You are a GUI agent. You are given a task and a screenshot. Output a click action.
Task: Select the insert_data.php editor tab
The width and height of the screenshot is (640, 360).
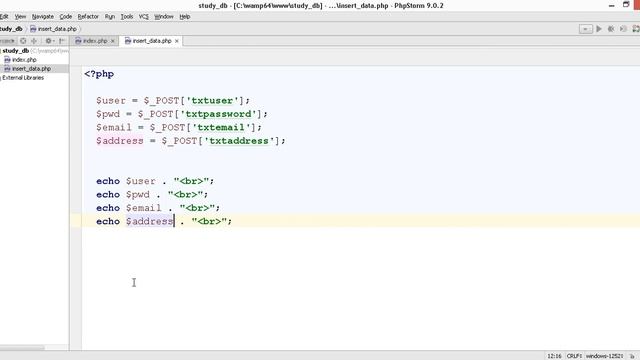(x=151, y=41)
